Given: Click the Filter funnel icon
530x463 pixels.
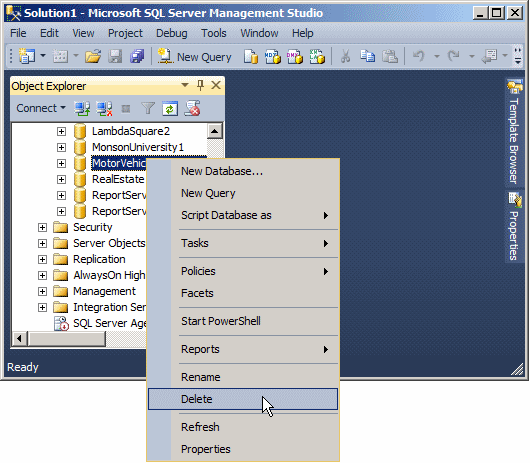Looking at the screenshot, I should click(148, 108).
